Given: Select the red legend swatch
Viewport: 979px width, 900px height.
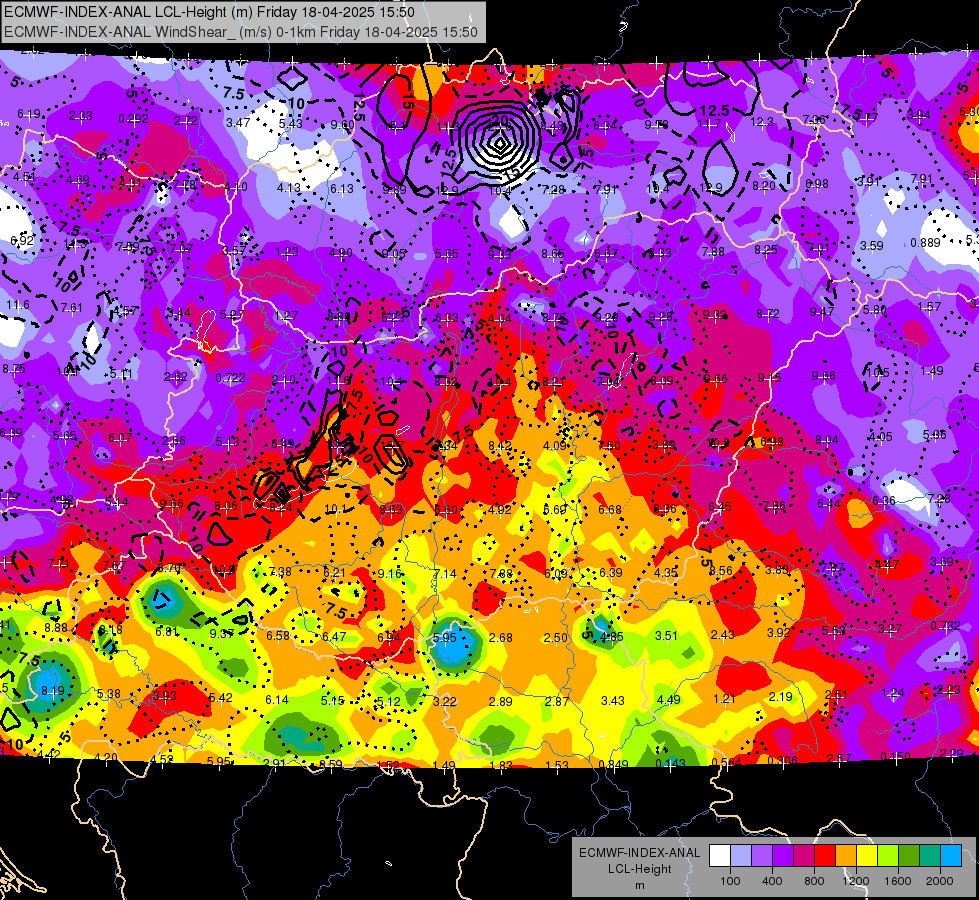Looking at the screenshot, I should (825, 856).
